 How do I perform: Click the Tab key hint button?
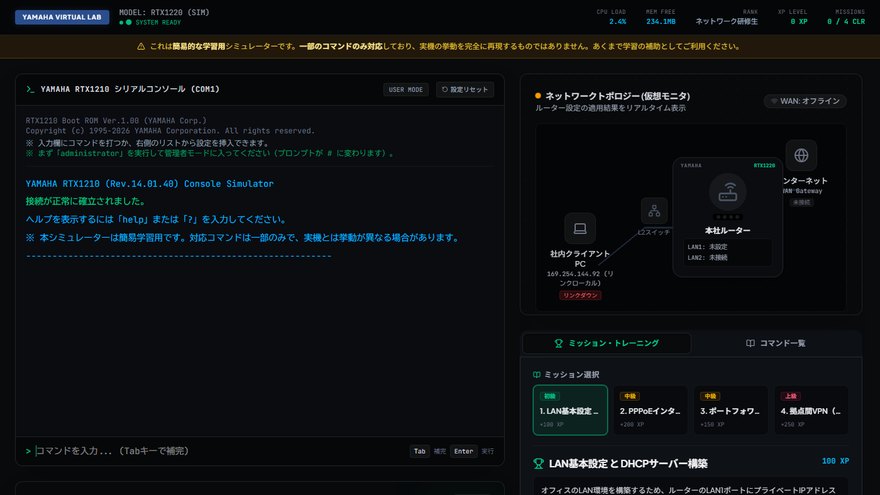click(419, 451)
